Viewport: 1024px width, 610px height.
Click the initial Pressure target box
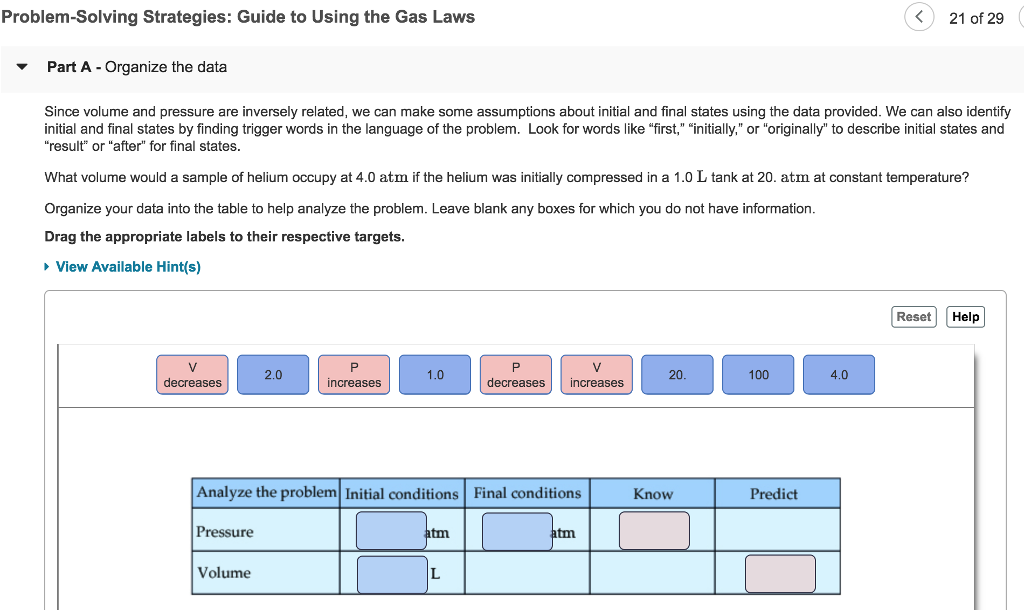pos(389,531)
